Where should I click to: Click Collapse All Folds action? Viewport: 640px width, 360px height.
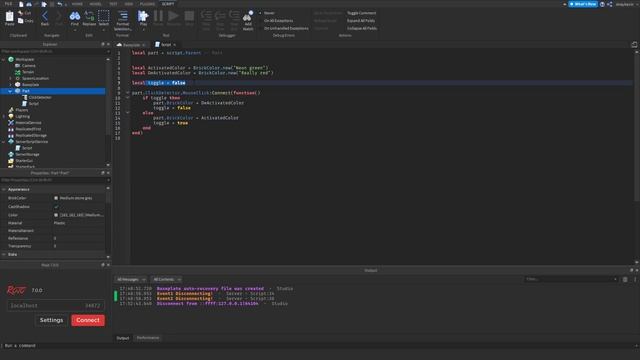[x=362, y=28]
